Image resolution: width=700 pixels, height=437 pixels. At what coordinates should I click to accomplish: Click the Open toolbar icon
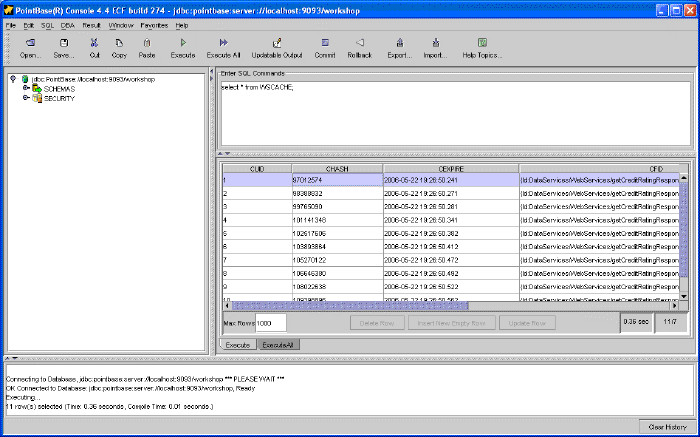(30, 43)
